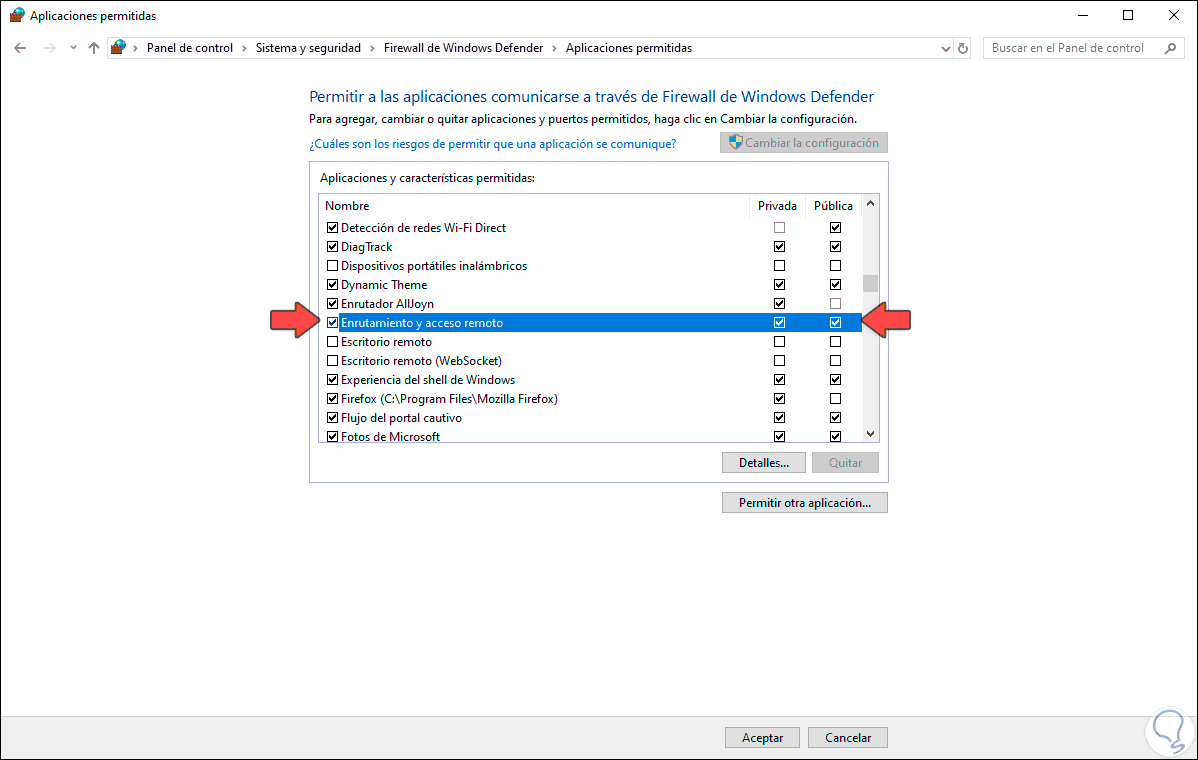The height and width of the screenshot is (760, 1198).
Task: Toggle Privada checkbox for Detección de redes Wi-Fi Direct
Action: click(779, 228)
